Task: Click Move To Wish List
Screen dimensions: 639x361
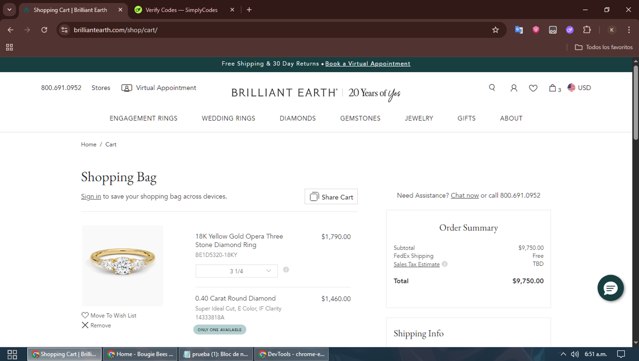Action: [x=109, y=315]
